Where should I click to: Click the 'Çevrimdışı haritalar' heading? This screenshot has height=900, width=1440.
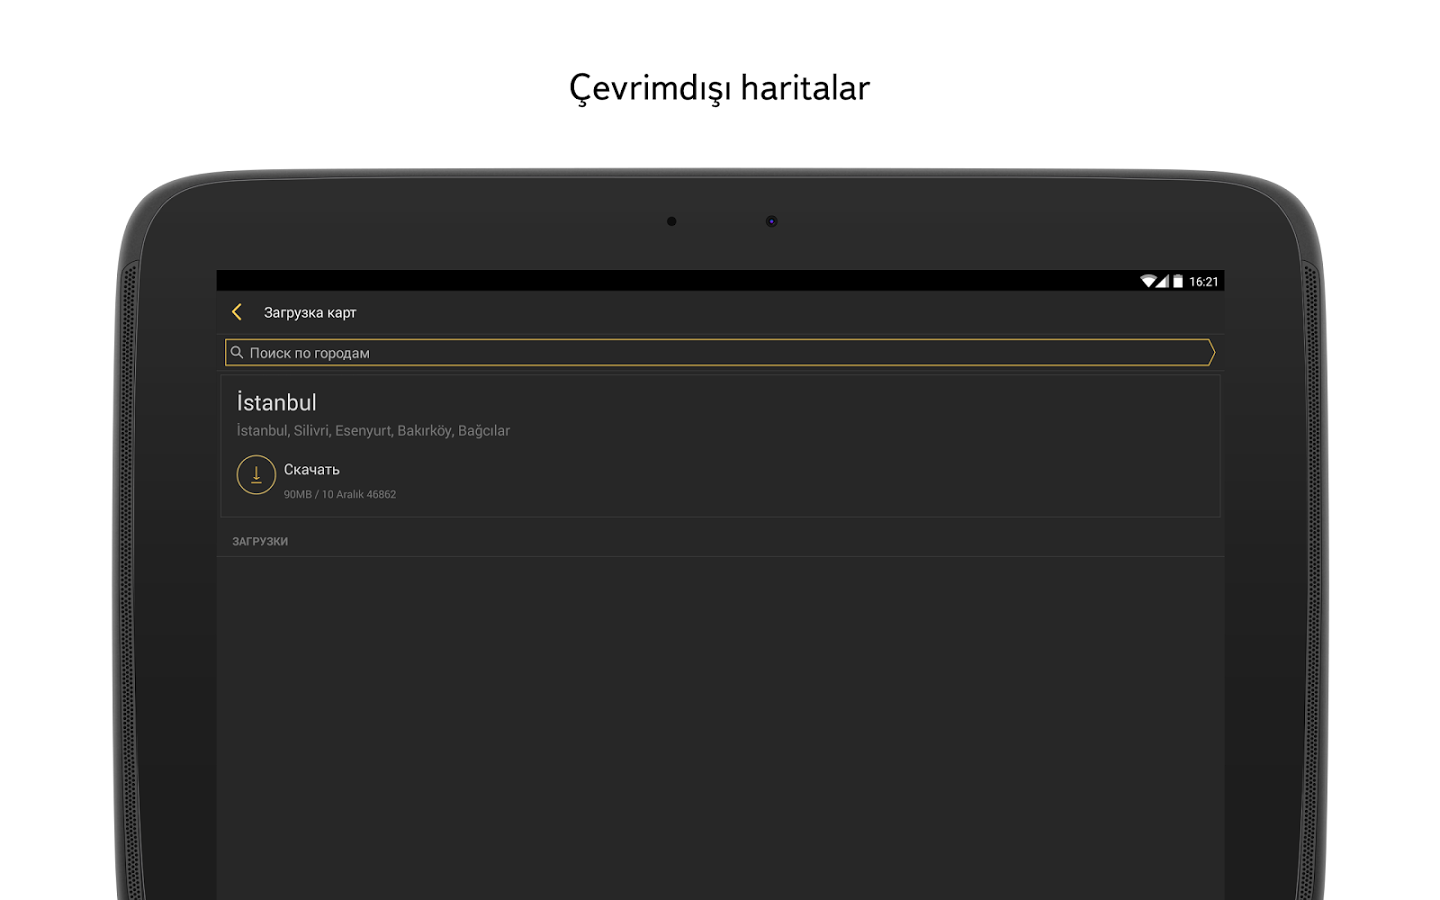[x=720, y=88]
